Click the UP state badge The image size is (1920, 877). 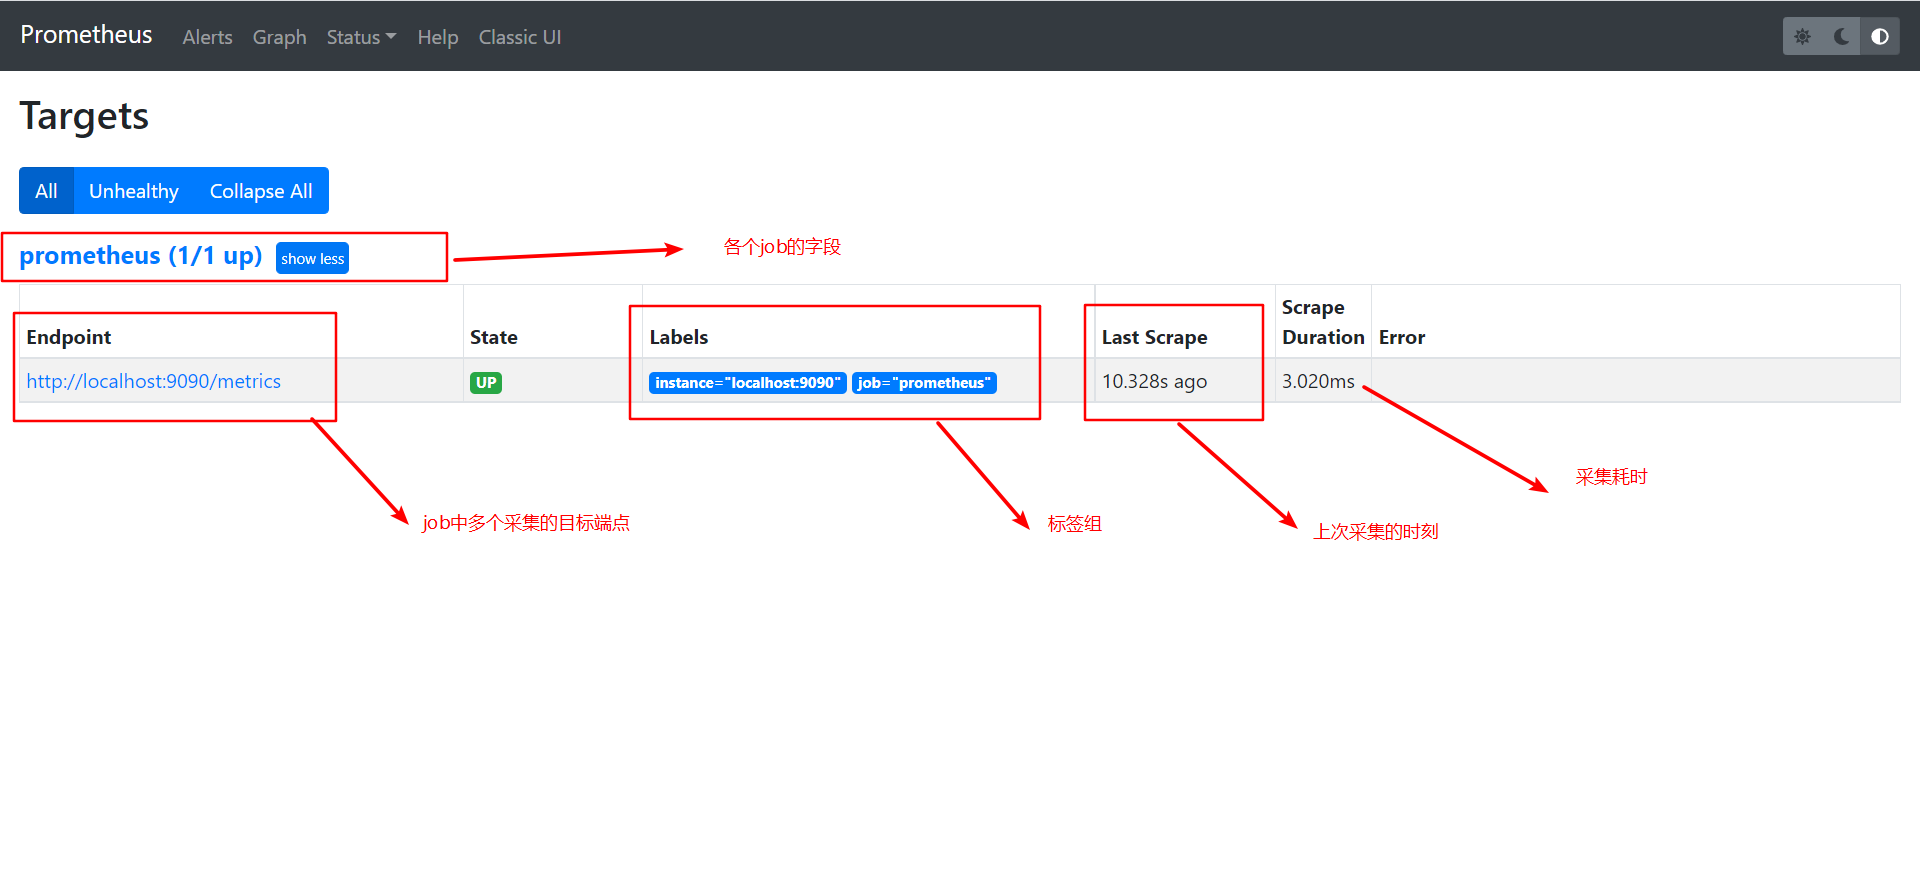(486, 382)
